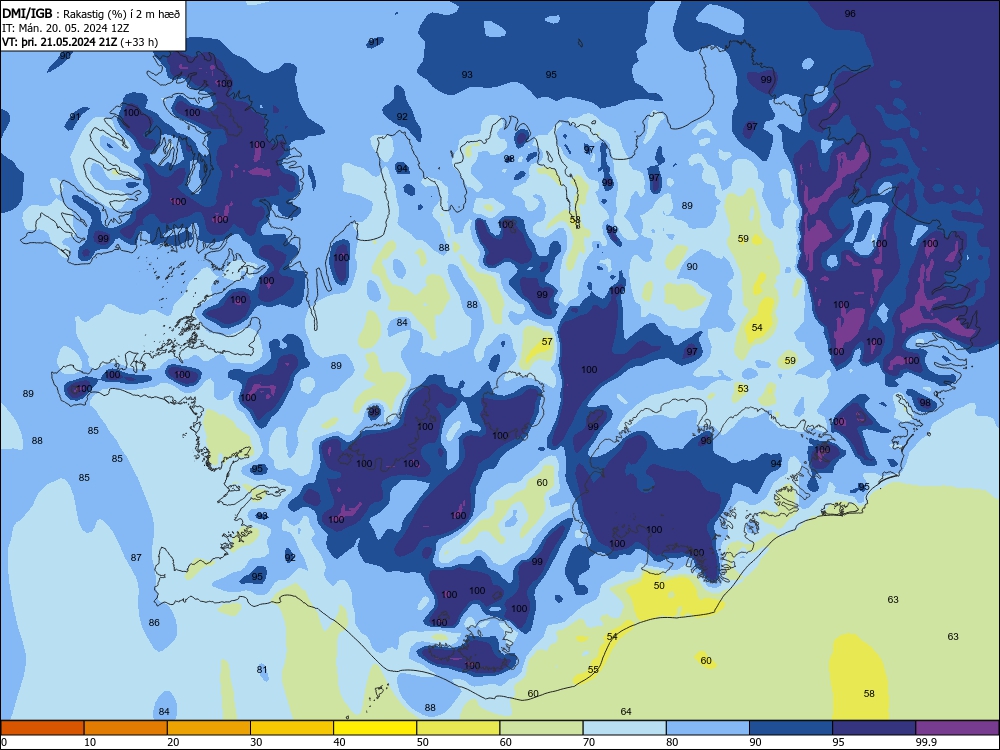Click the humidity value '64' on the map
Viewport: 1000px width, 750px height.
[626, 712]
